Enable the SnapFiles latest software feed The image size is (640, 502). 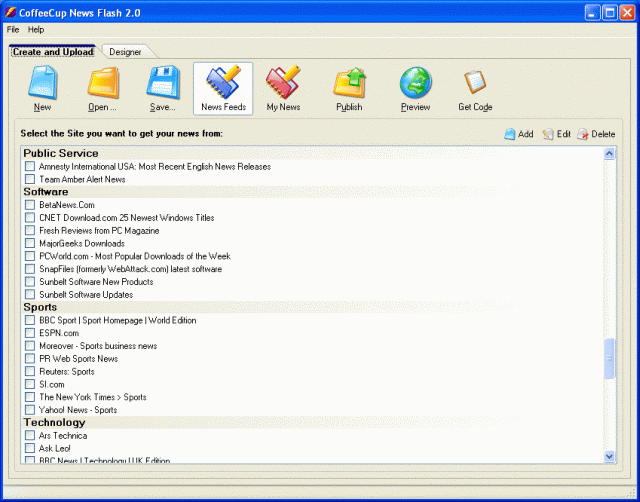click(30, 269)
